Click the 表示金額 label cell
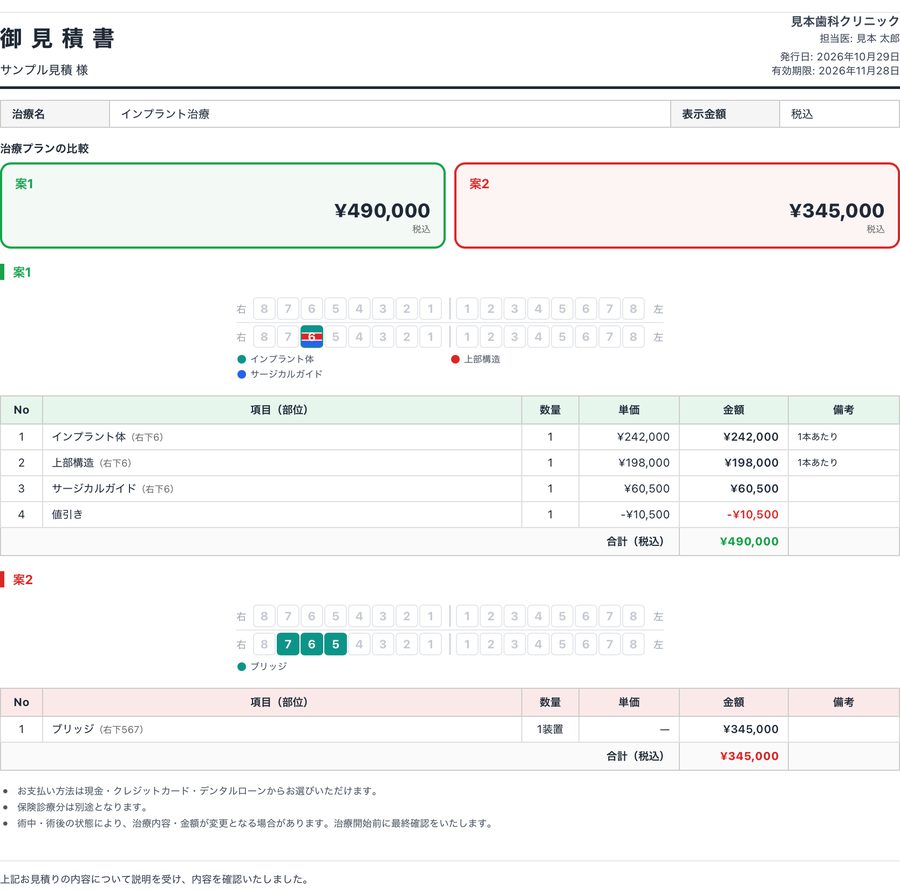The height and width of the screenshot is (890, 900). 725,114
